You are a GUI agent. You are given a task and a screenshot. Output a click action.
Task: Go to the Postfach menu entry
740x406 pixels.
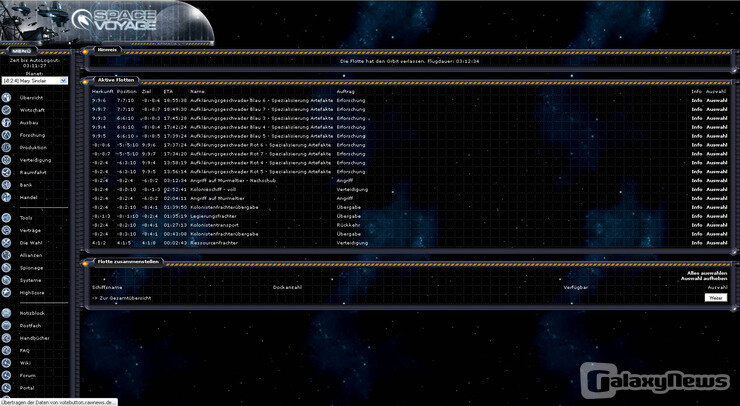30,326
